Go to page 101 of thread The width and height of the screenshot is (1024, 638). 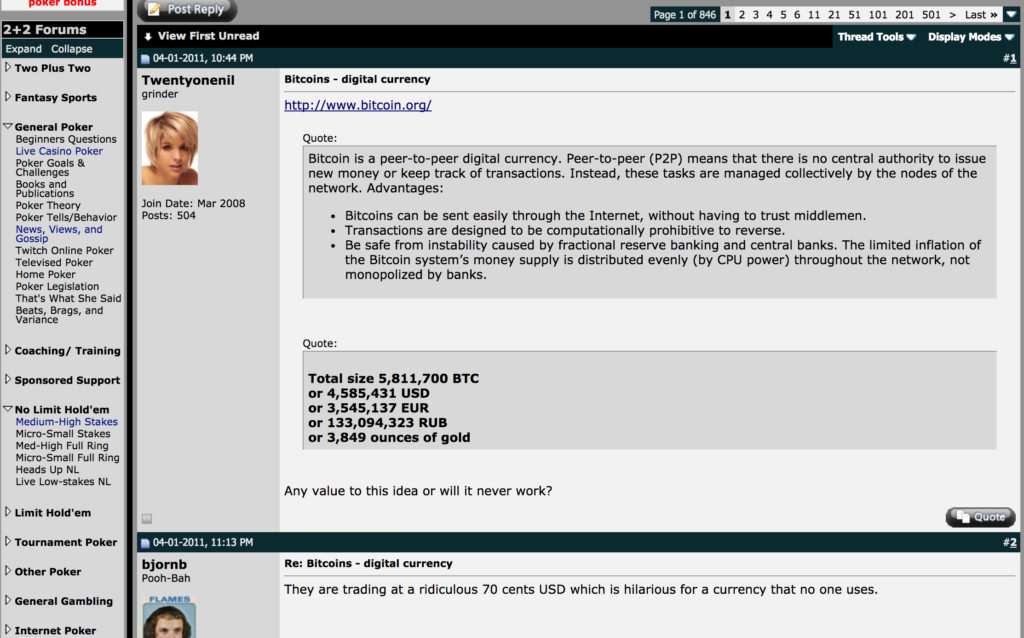click(878, 14)
